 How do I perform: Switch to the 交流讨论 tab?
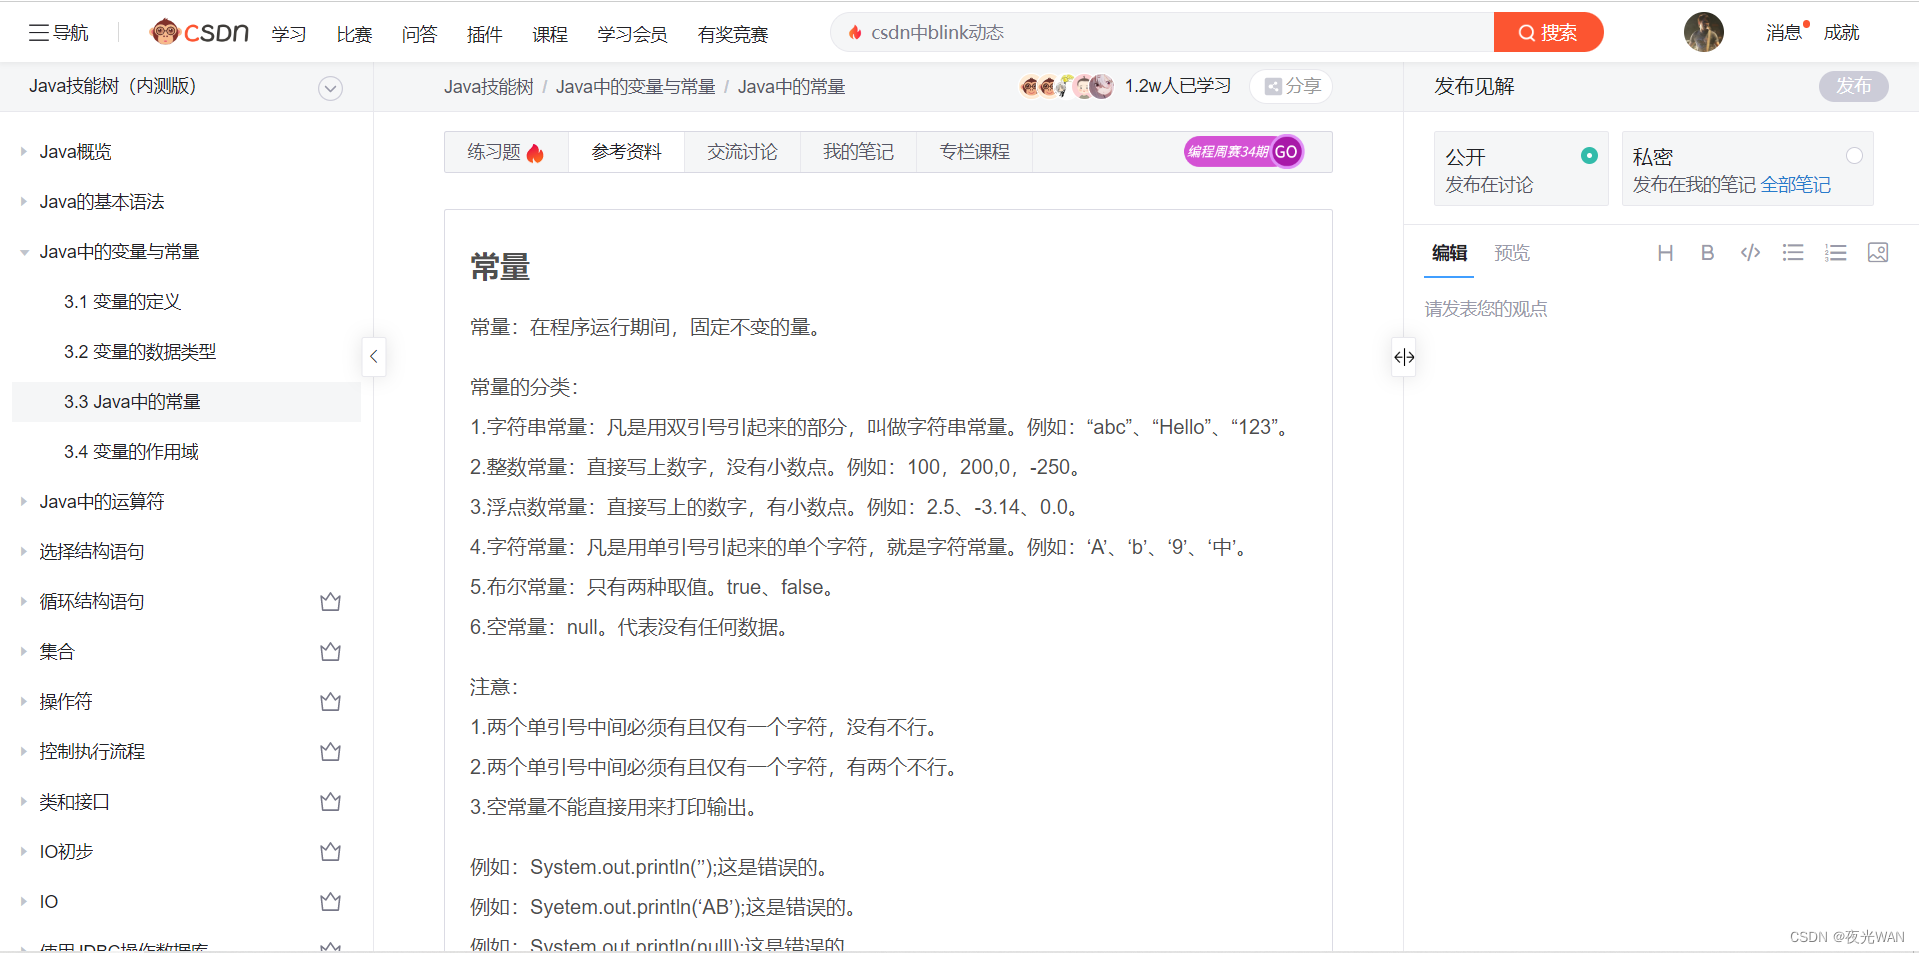click(x=742, y=152)
